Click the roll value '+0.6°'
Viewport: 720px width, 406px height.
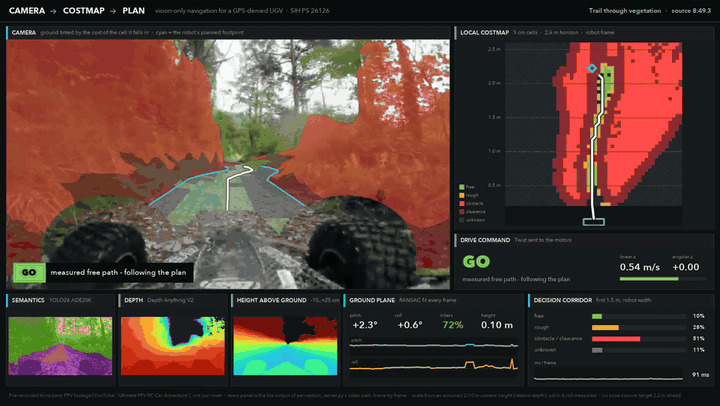pos(410,325)
